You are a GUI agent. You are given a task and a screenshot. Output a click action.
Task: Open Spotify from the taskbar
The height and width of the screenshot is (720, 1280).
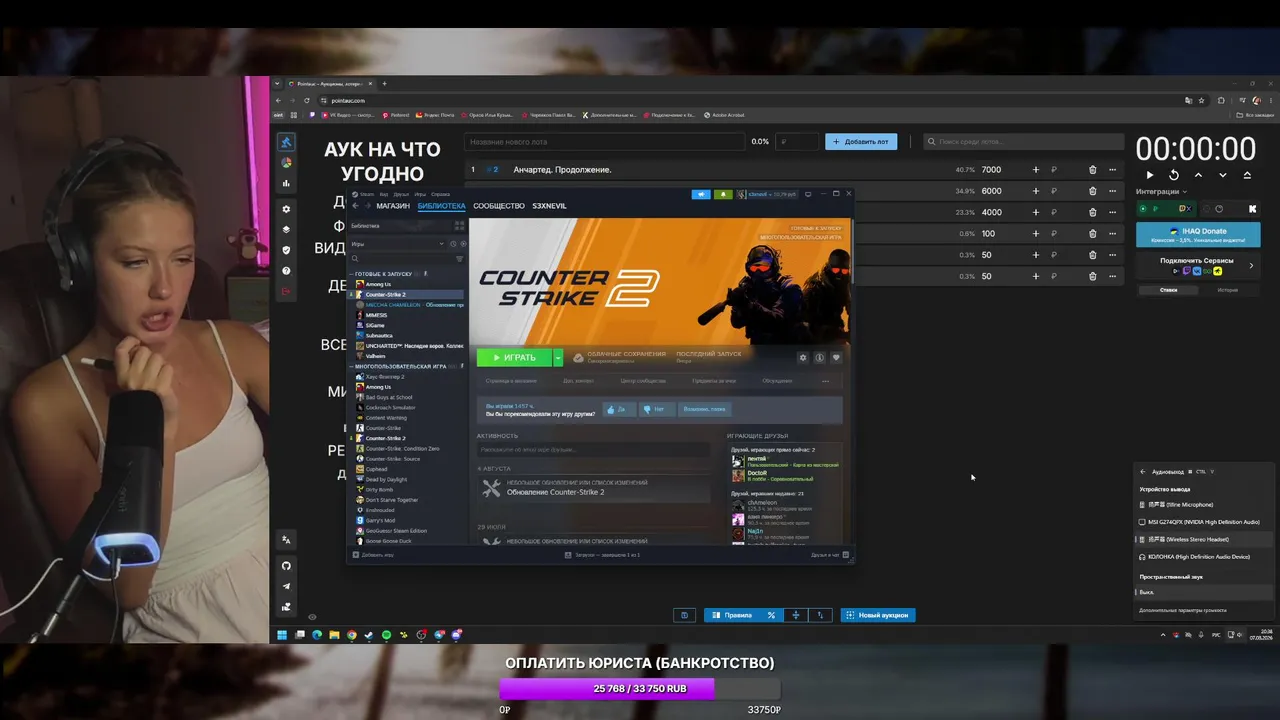point(386,635)
